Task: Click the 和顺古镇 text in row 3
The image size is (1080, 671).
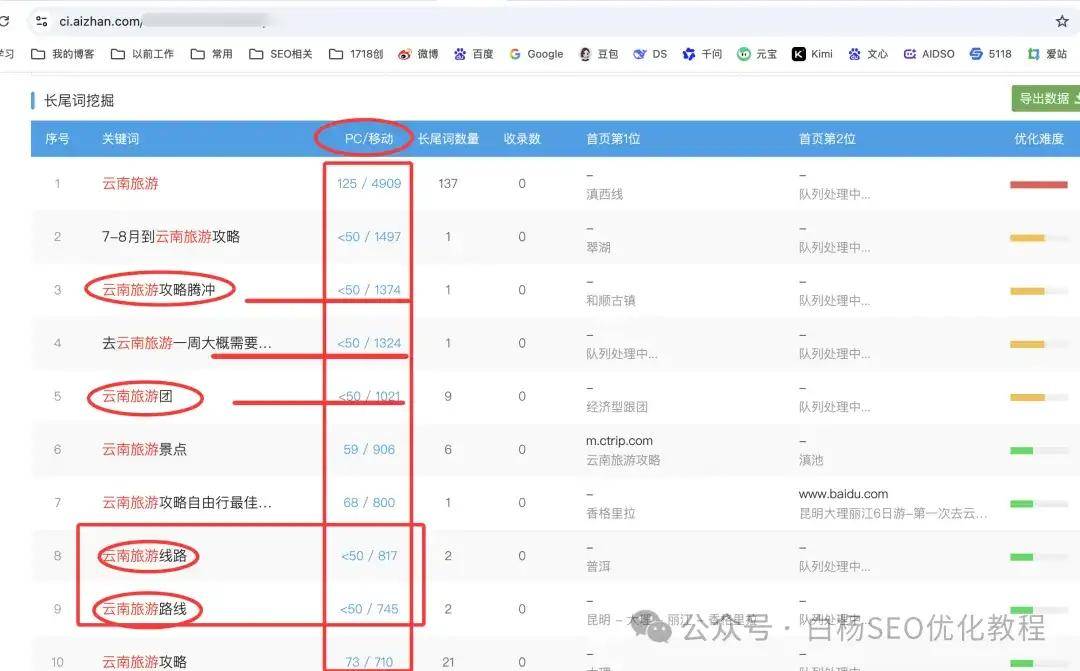Action: tap(610, 300)
